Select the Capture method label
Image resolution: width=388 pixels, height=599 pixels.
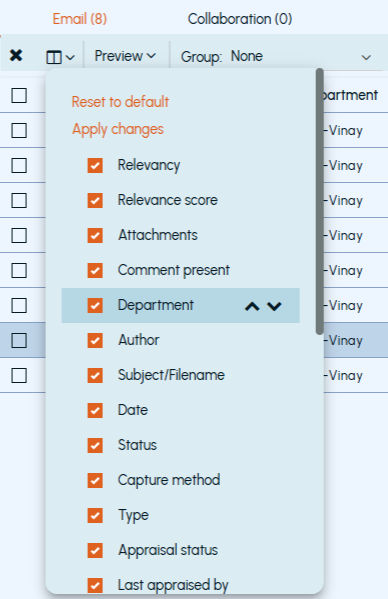coord(169,480)
